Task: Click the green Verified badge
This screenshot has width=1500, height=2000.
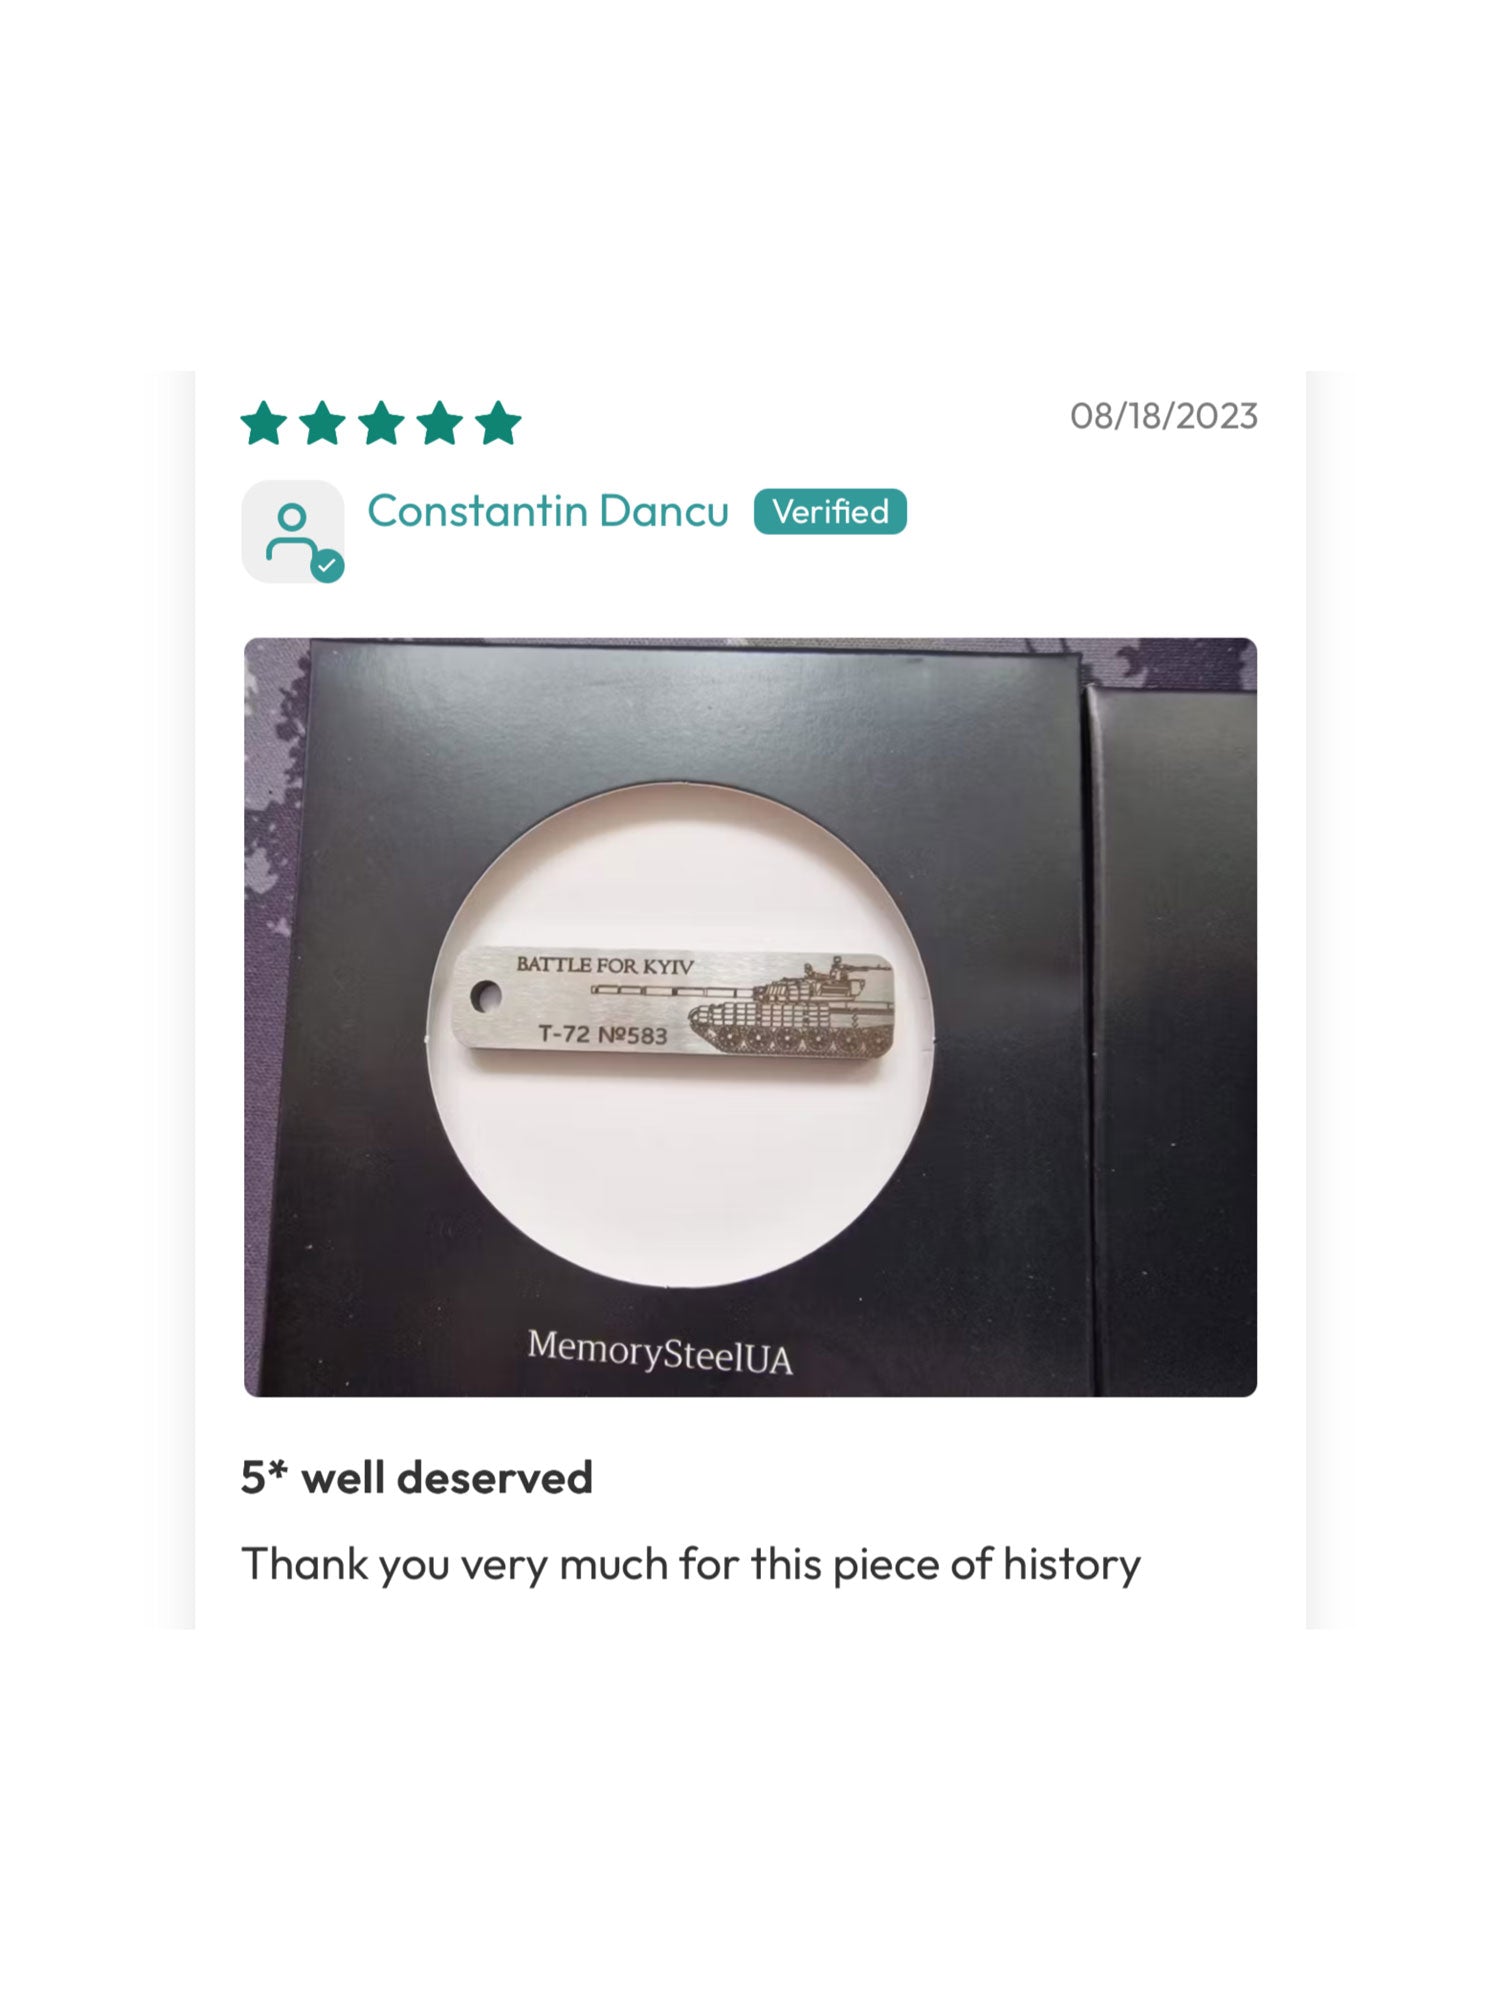Action: 830,511
